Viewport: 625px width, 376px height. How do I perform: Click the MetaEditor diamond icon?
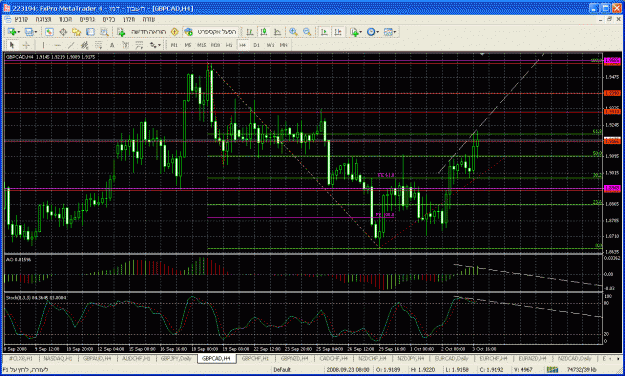[174, 32]
